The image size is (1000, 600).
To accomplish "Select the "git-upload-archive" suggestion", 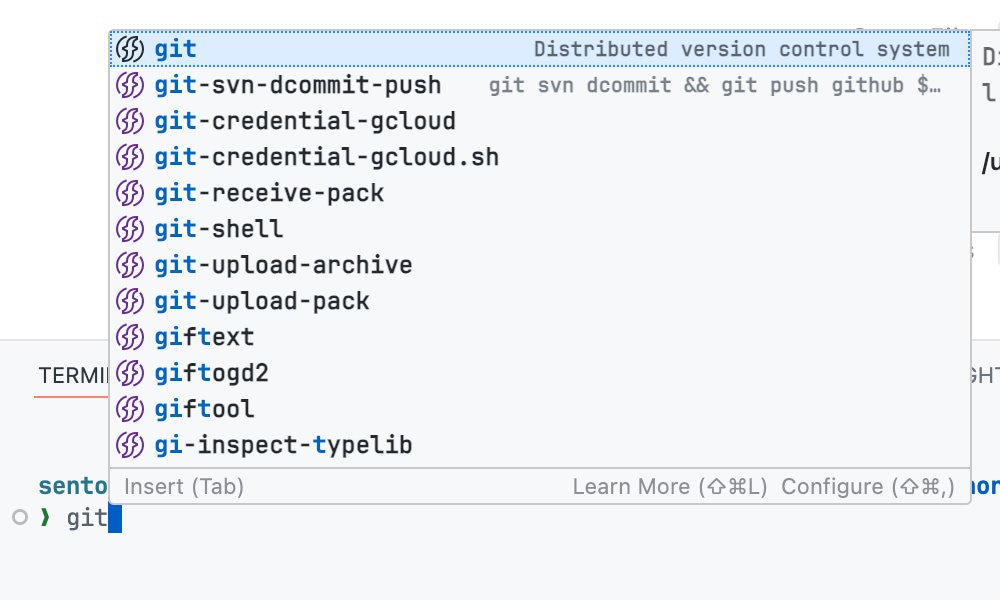I will 283,265.
